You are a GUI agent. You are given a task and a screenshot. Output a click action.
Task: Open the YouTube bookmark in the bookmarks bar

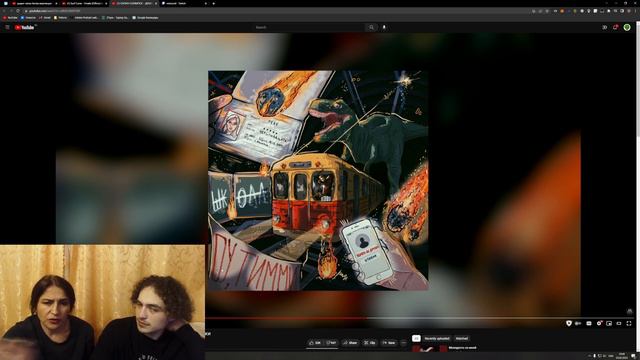click(11, 18)
